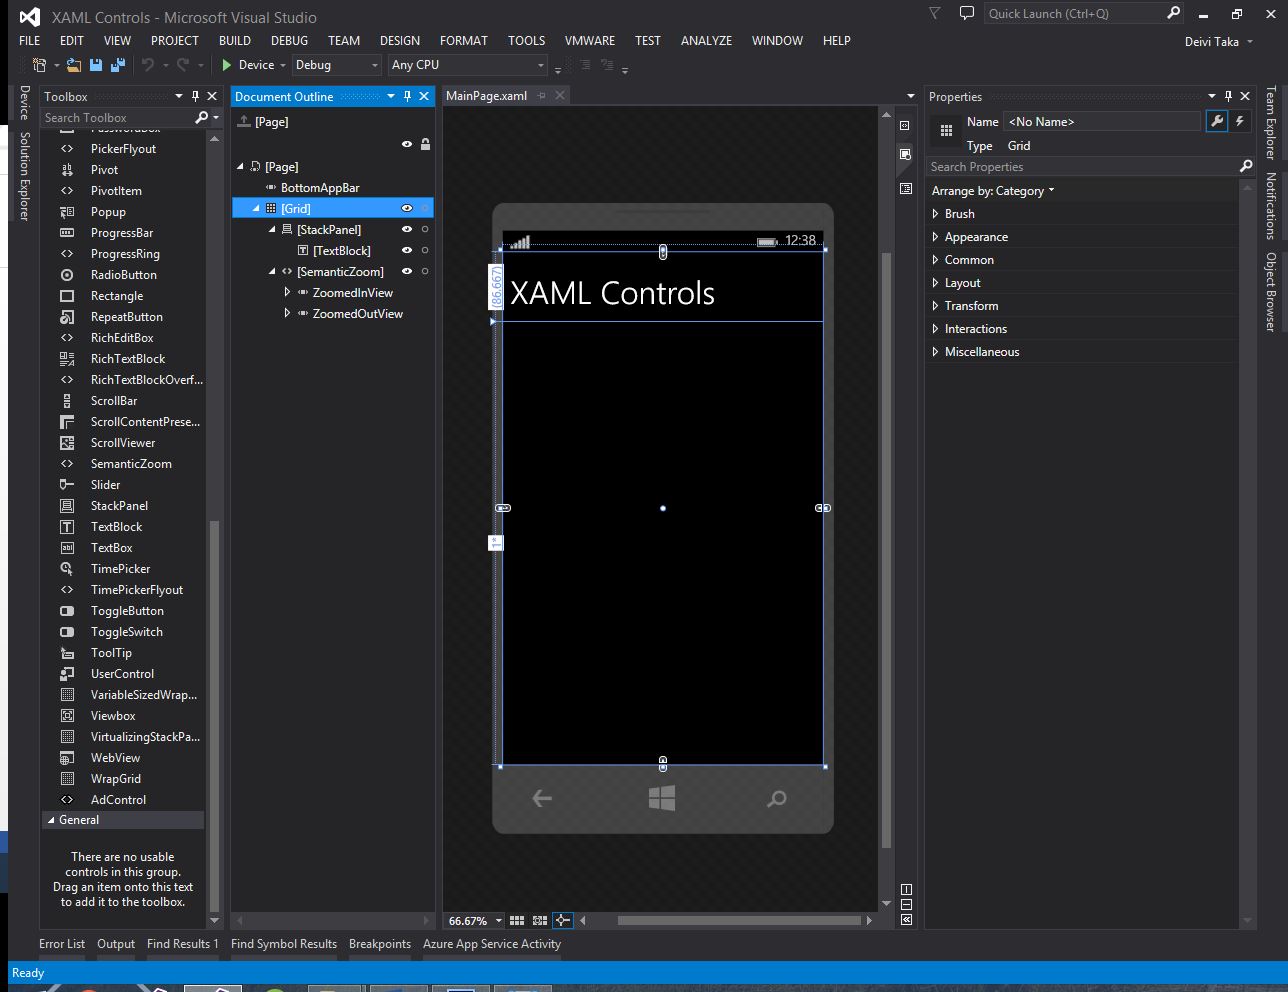Screen dimensions: 1288x992
Task: Expand the ZoomedOutView tree node
Action: click(x=287, y=314)
